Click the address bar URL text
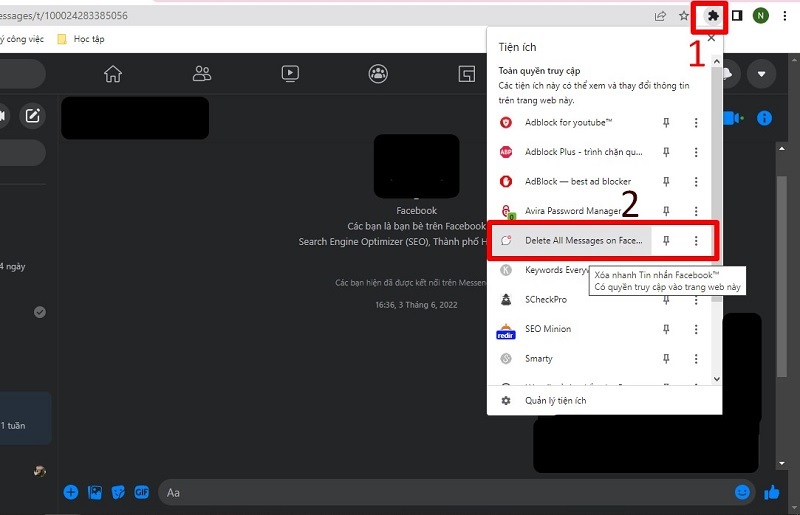 [x=64, y=16]
